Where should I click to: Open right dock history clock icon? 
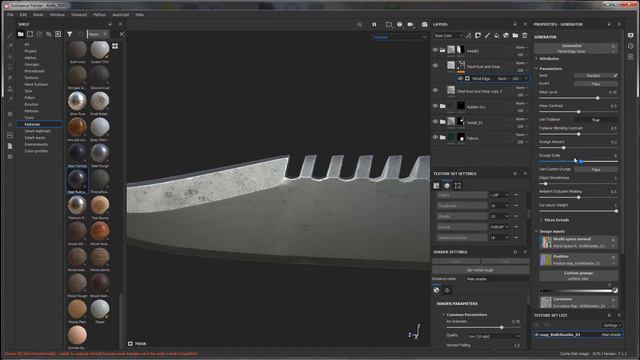click(x=631, y=46)
